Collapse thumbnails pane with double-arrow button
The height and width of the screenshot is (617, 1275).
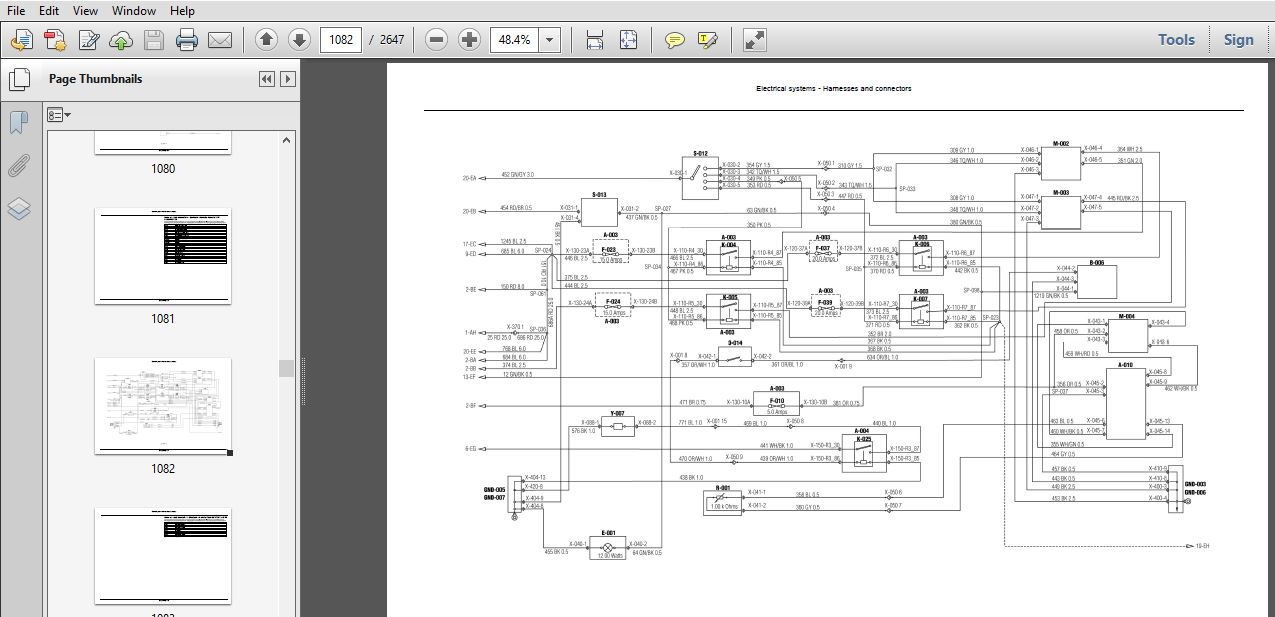coord(266,79)
